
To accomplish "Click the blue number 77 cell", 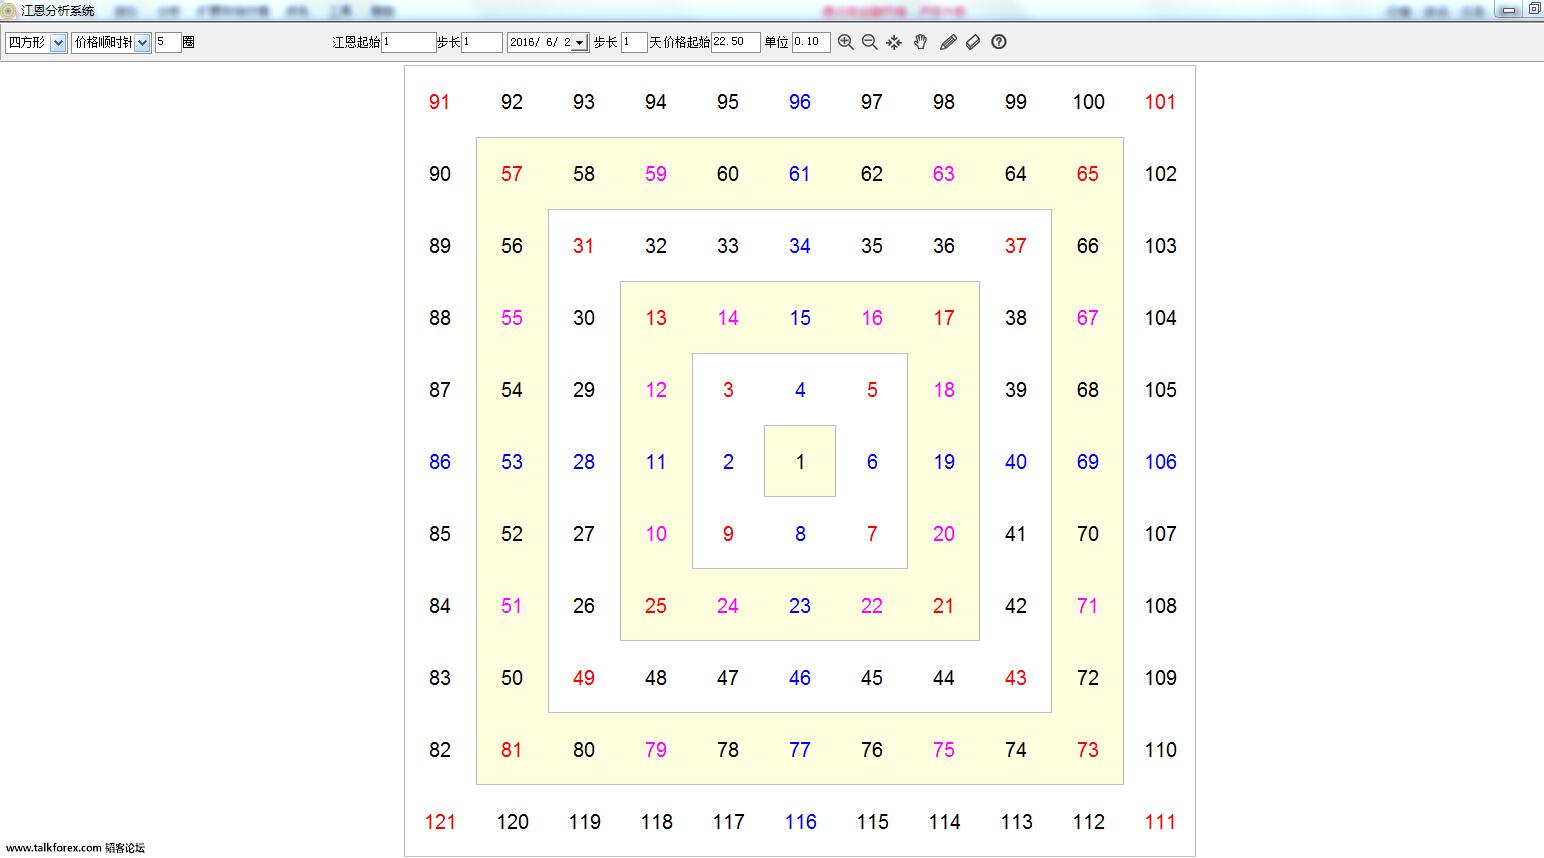I will point(800,750).
